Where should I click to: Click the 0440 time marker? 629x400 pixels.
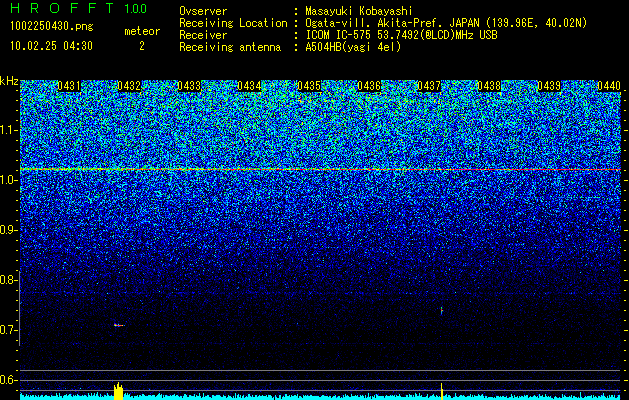(609, 86)
